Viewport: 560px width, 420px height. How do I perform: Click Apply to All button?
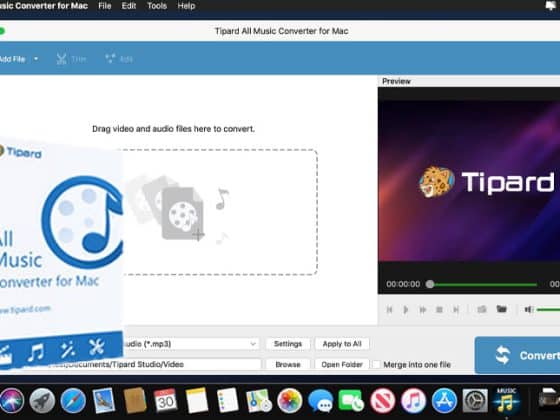(x=342, y=344)
